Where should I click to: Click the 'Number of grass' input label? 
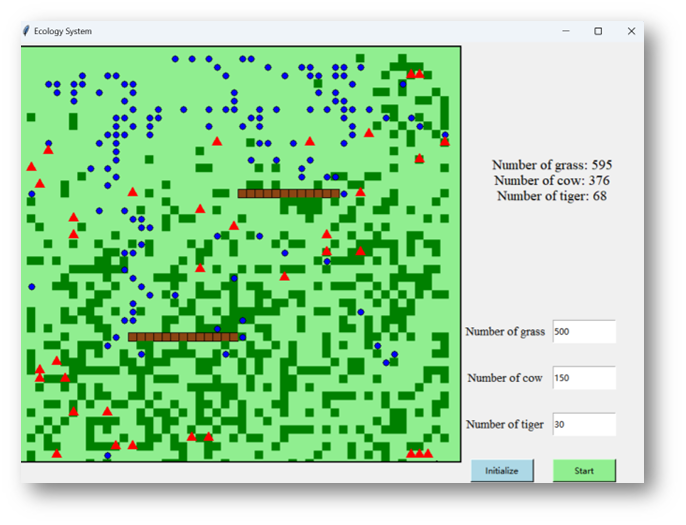tap(505, 332)
